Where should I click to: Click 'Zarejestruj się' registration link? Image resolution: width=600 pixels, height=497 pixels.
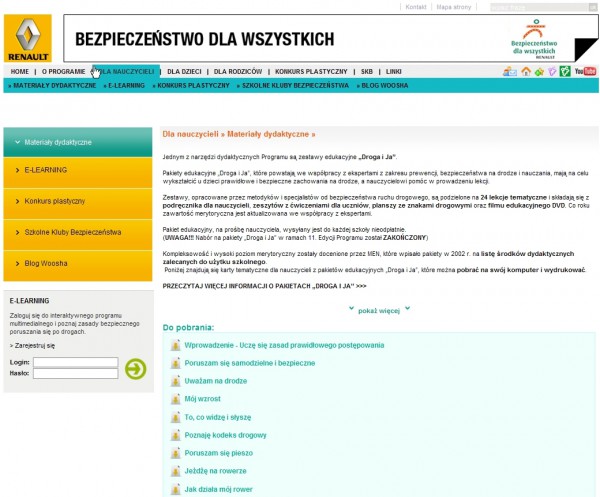pos(34,345)
